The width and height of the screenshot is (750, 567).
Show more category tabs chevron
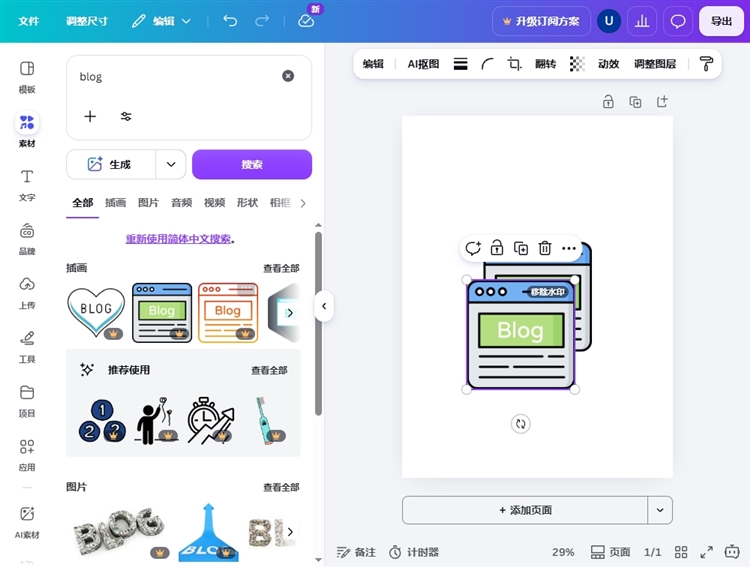[303, 203]
